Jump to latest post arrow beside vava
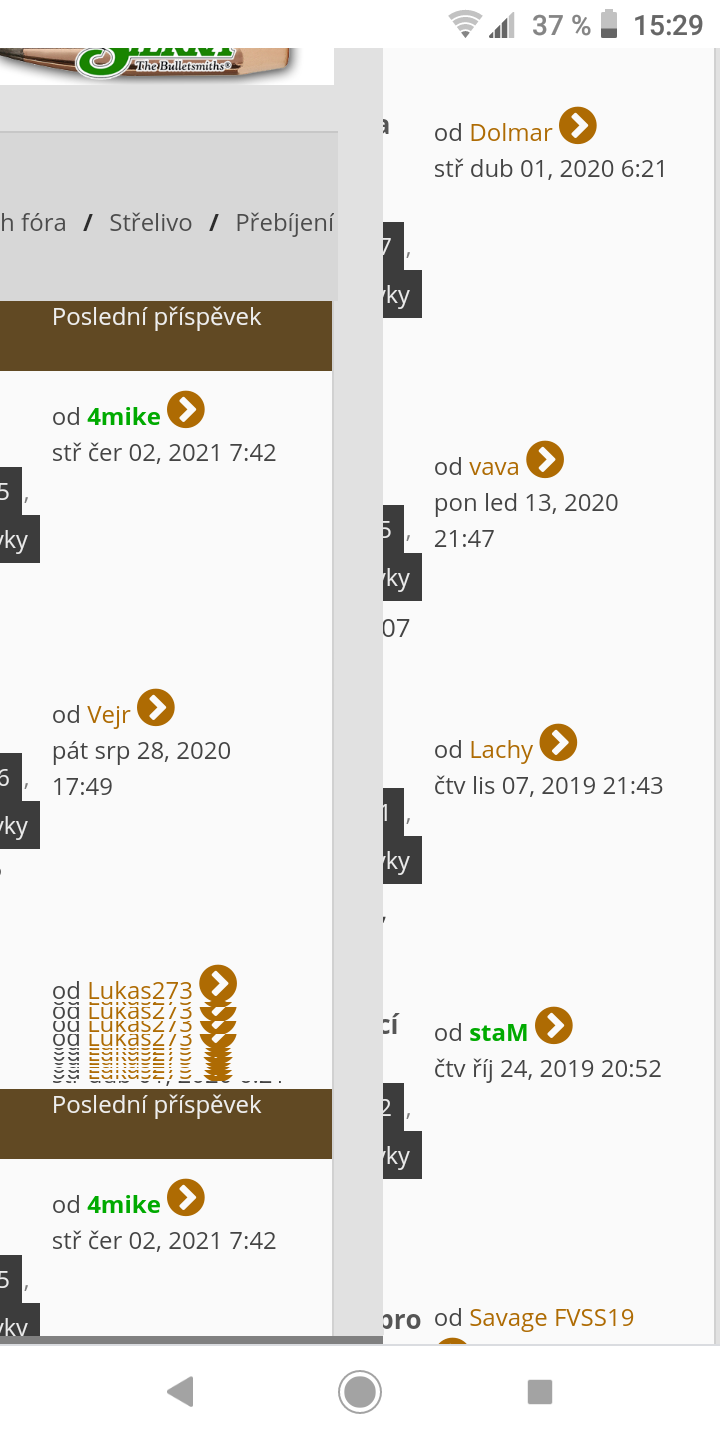 point(545,460)
